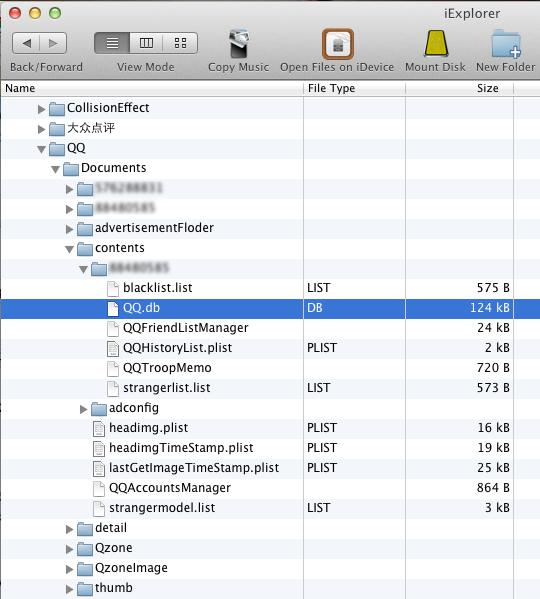Click the QzoneImage folder icon
The height and width of the screenshot is (599, 540).
coord(85,568)
